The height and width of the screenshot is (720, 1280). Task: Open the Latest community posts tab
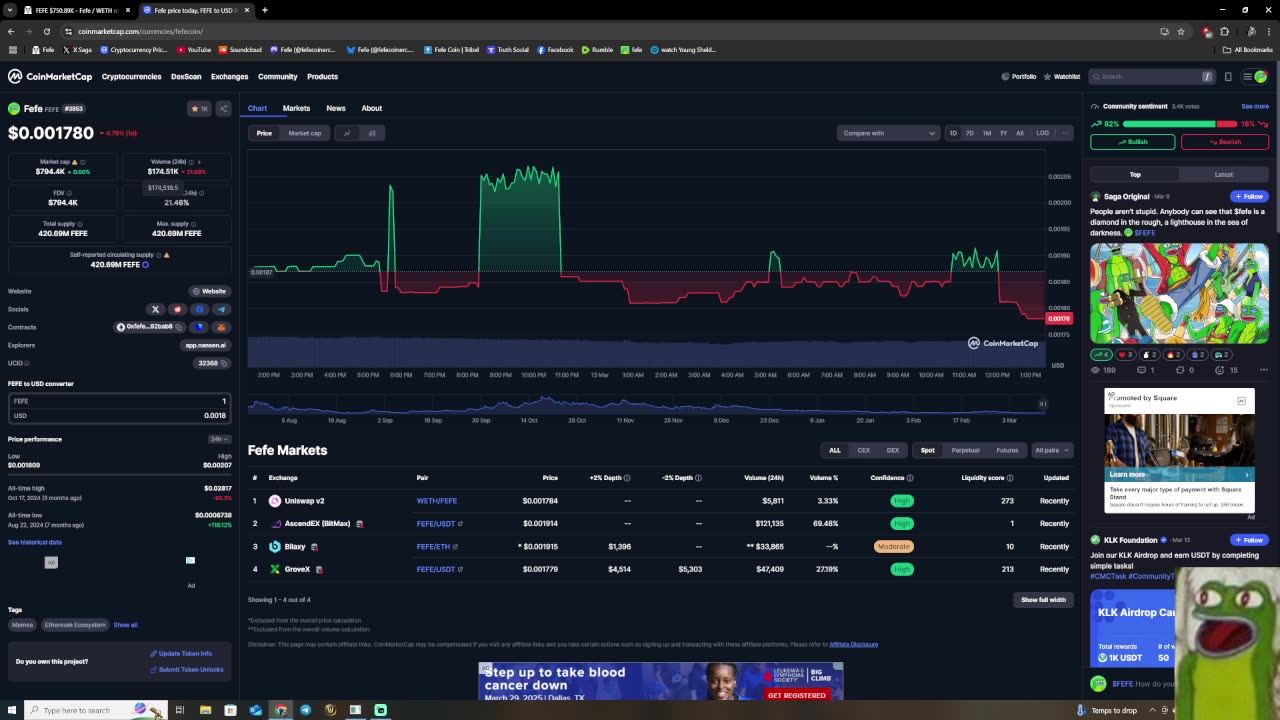(x=1224, y=174)
